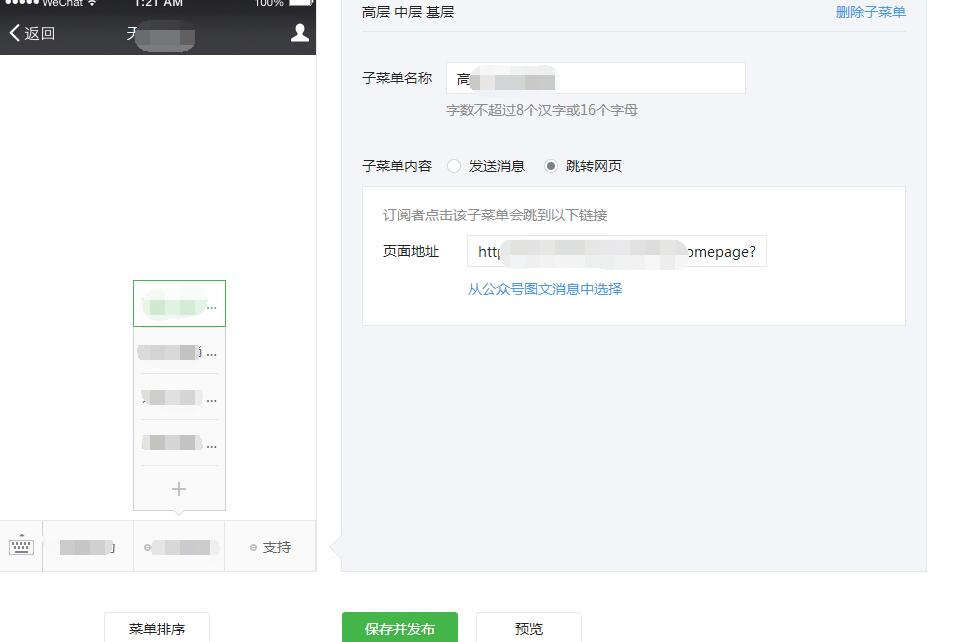The height and width of the screenshot is (642, 955).
Task: Select the first blurred bottom menu item
Action: (x=88, y=547)
